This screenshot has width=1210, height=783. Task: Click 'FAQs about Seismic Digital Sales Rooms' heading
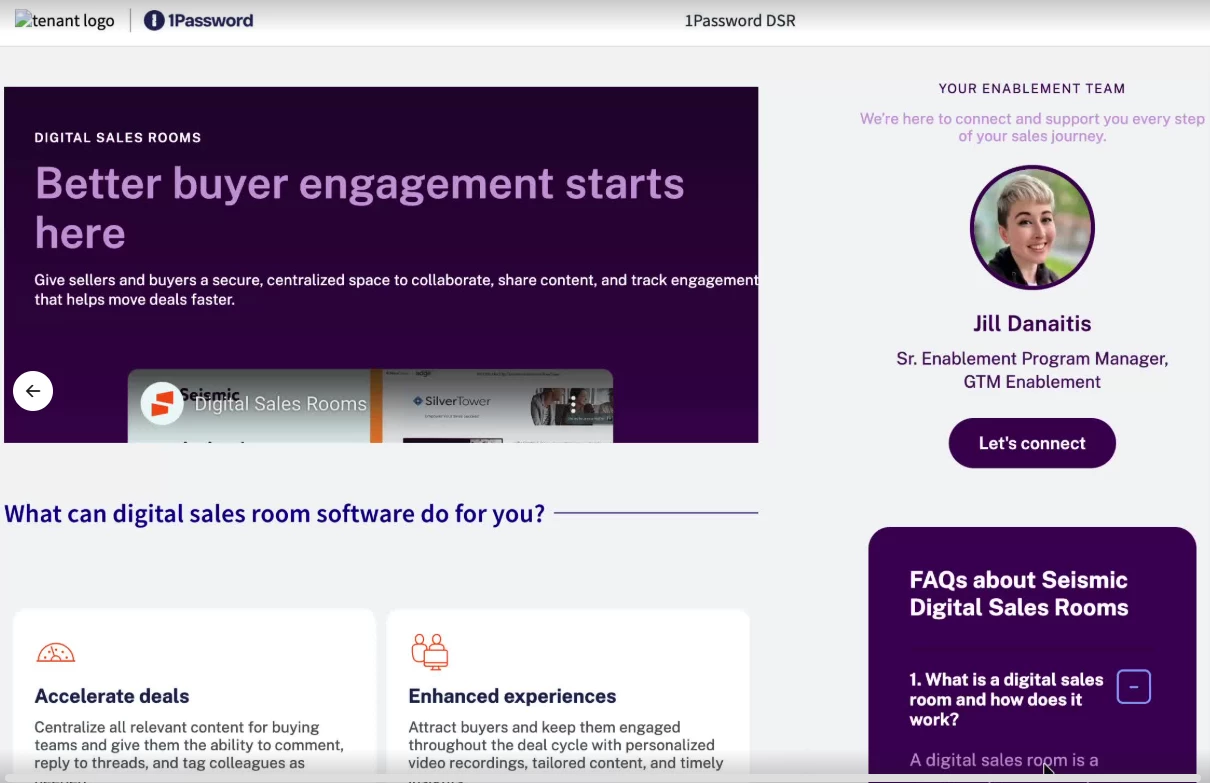(1019, 593)
